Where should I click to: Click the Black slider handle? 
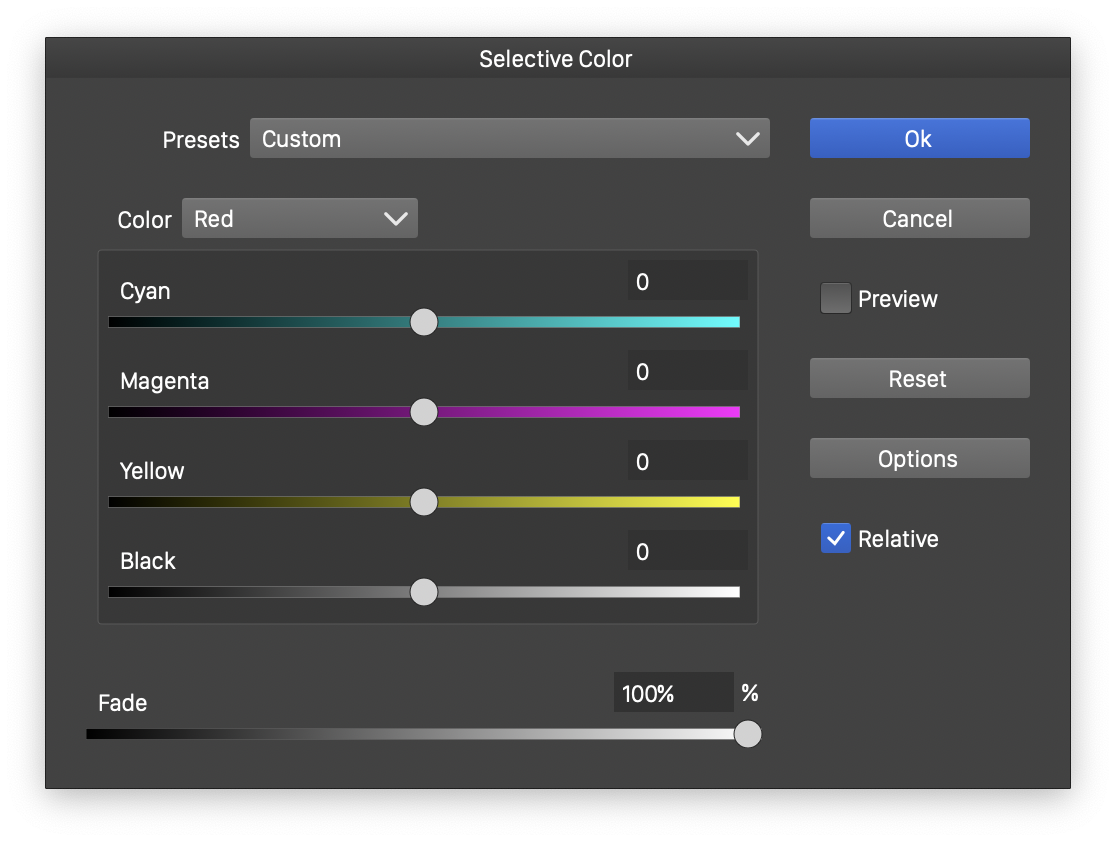(x=424, y=592)
